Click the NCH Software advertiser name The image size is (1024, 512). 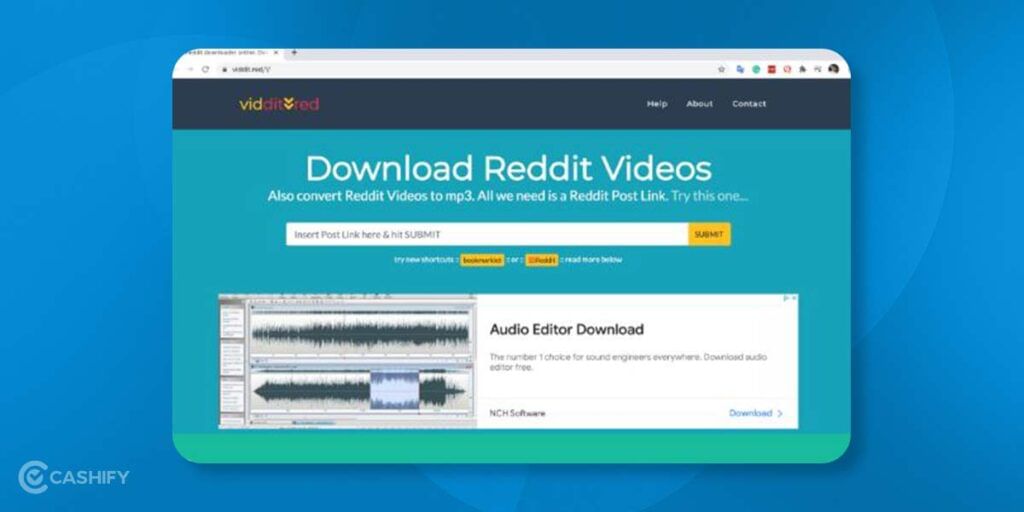(517, 413)
